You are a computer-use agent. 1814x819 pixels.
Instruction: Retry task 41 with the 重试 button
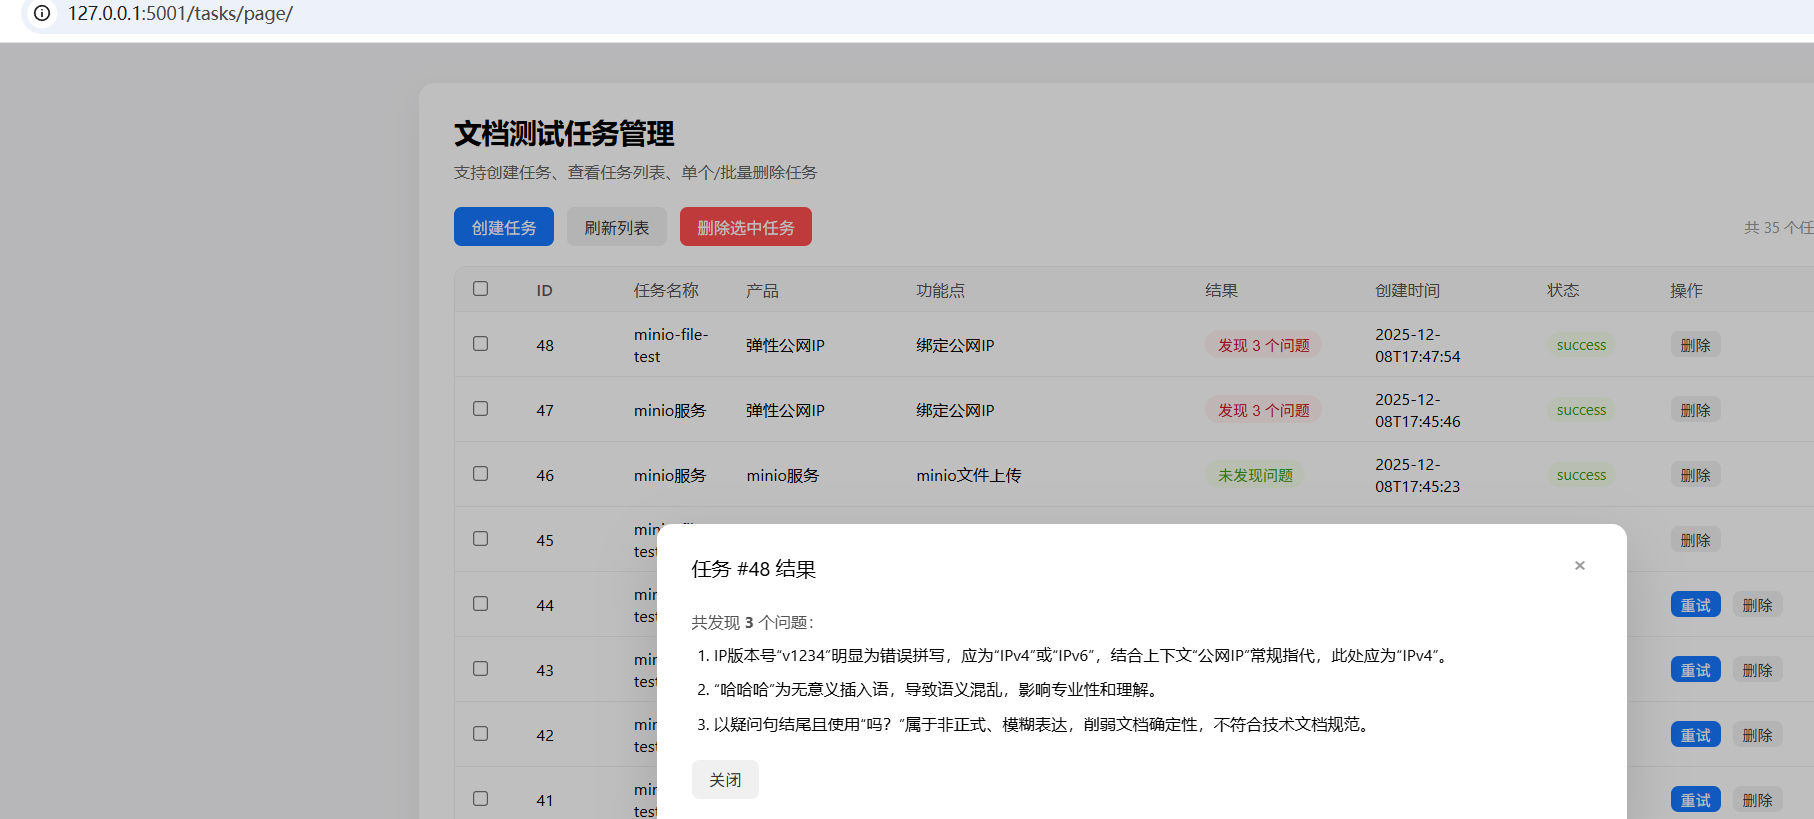click(1695, 800)
